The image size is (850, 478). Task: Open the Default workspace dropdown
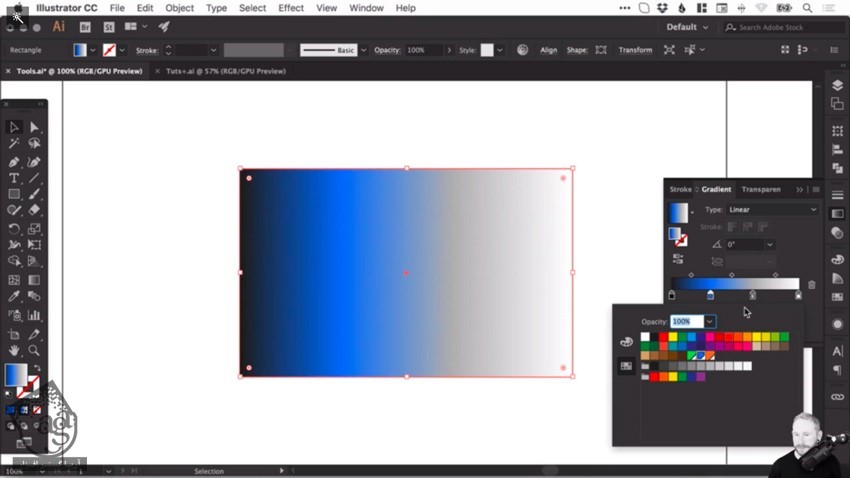click(687, 27)
